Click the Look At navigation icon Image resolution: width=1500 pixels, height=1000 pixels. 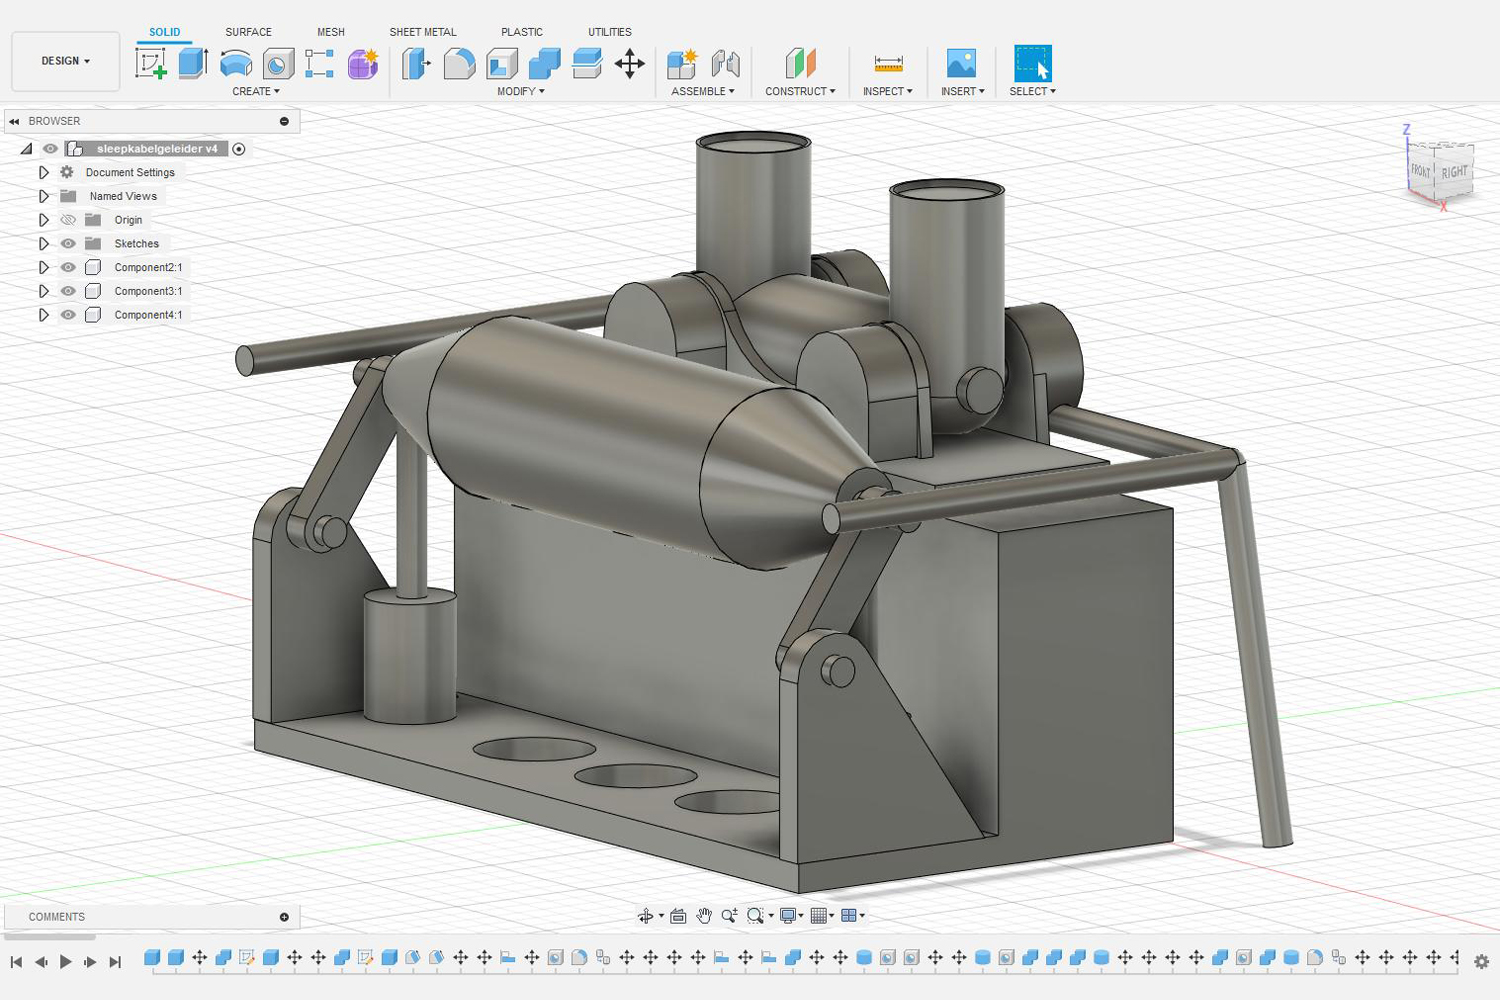(x=678, y=916)
